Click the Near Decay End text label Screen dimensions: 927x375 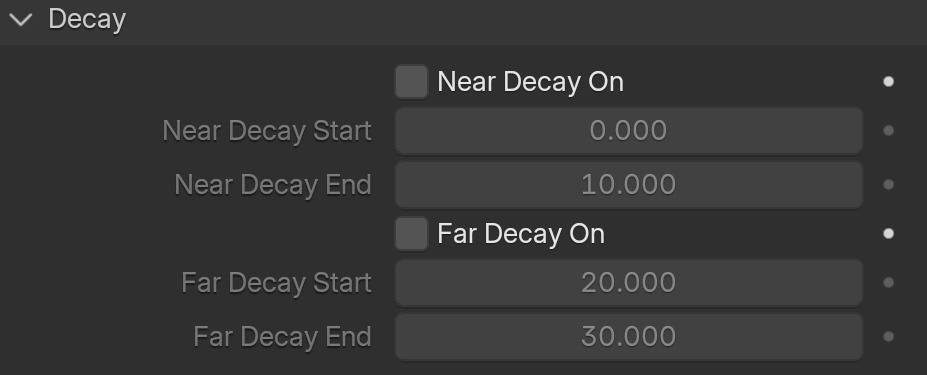(273, 185)
